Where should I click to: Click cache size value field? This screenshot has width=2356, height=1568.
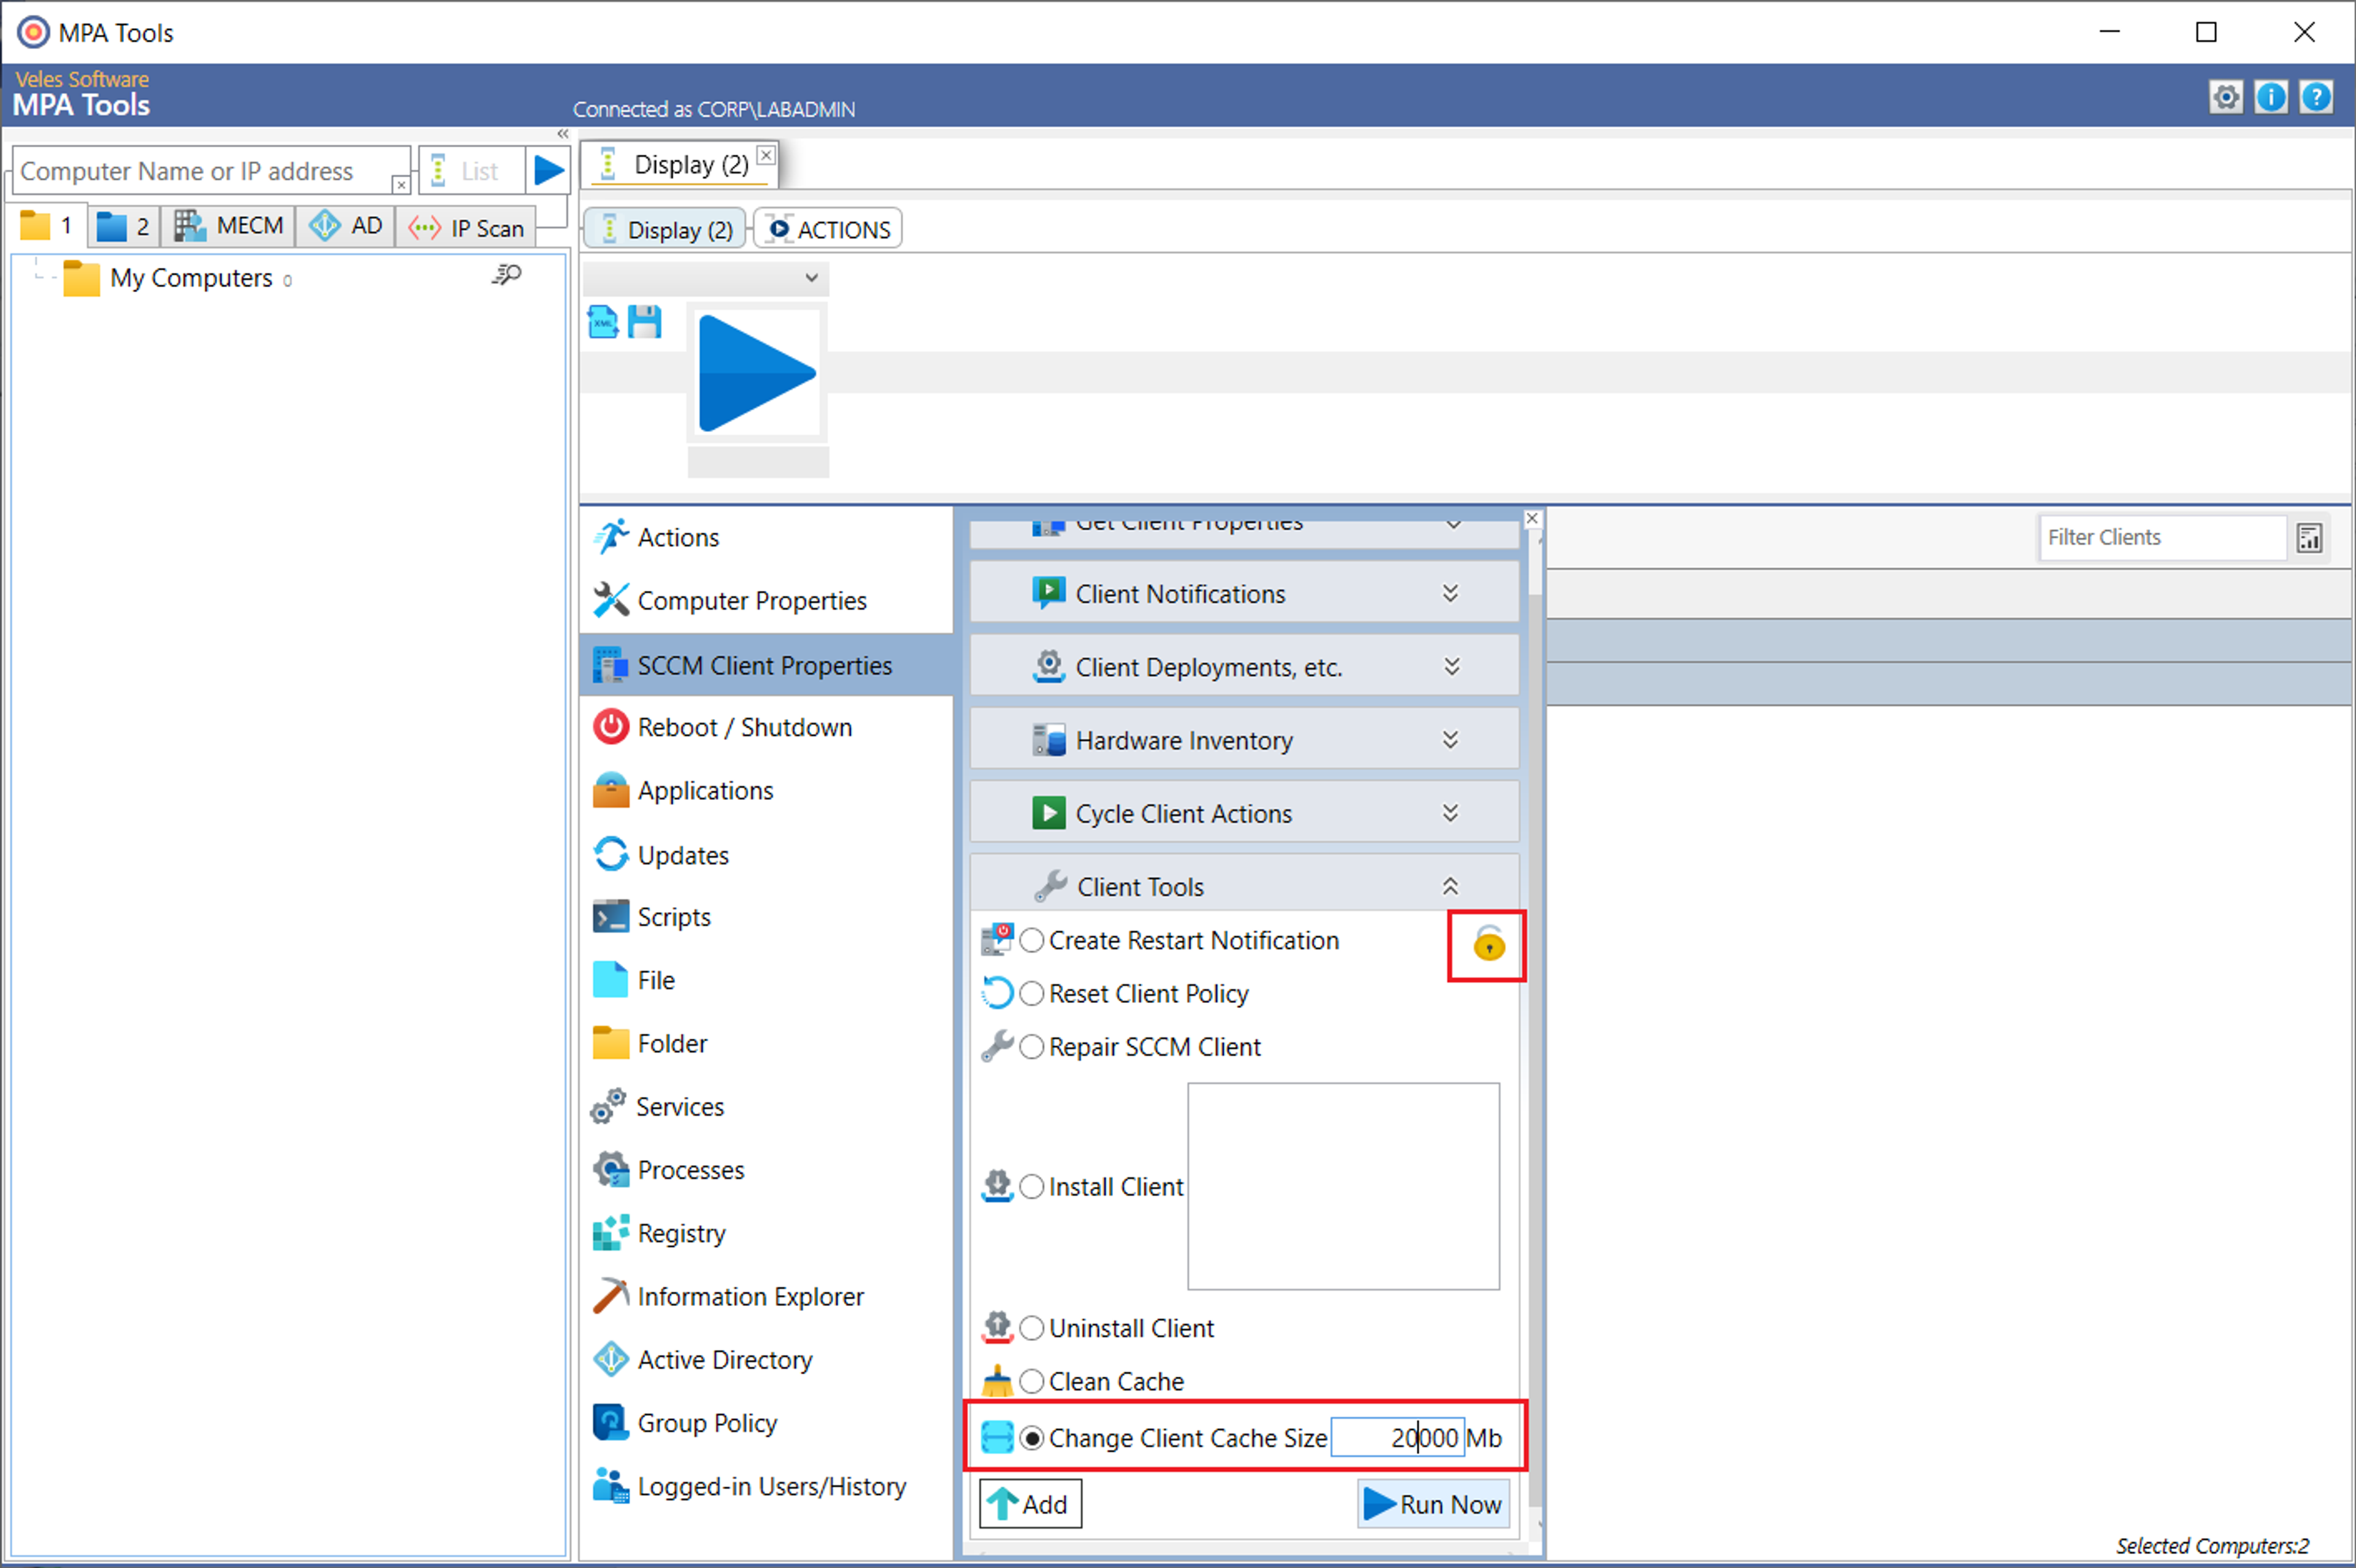tap(1397, 1438)
